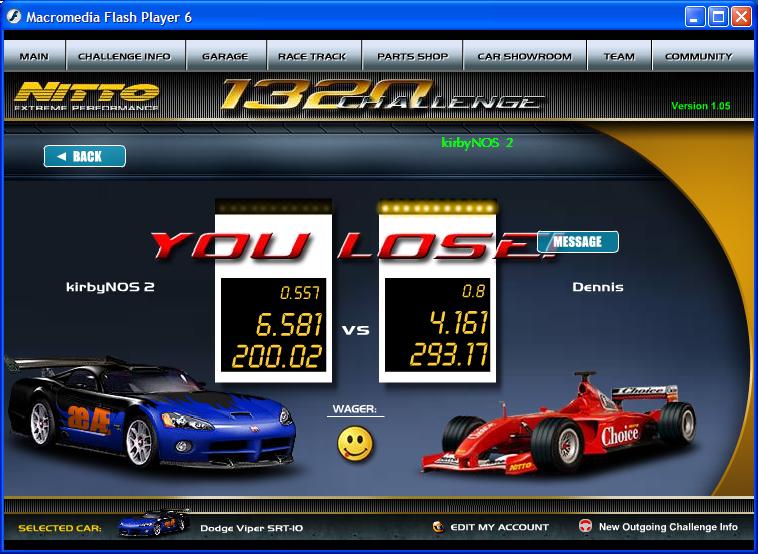Close the Flash Player window

[741, 17]
